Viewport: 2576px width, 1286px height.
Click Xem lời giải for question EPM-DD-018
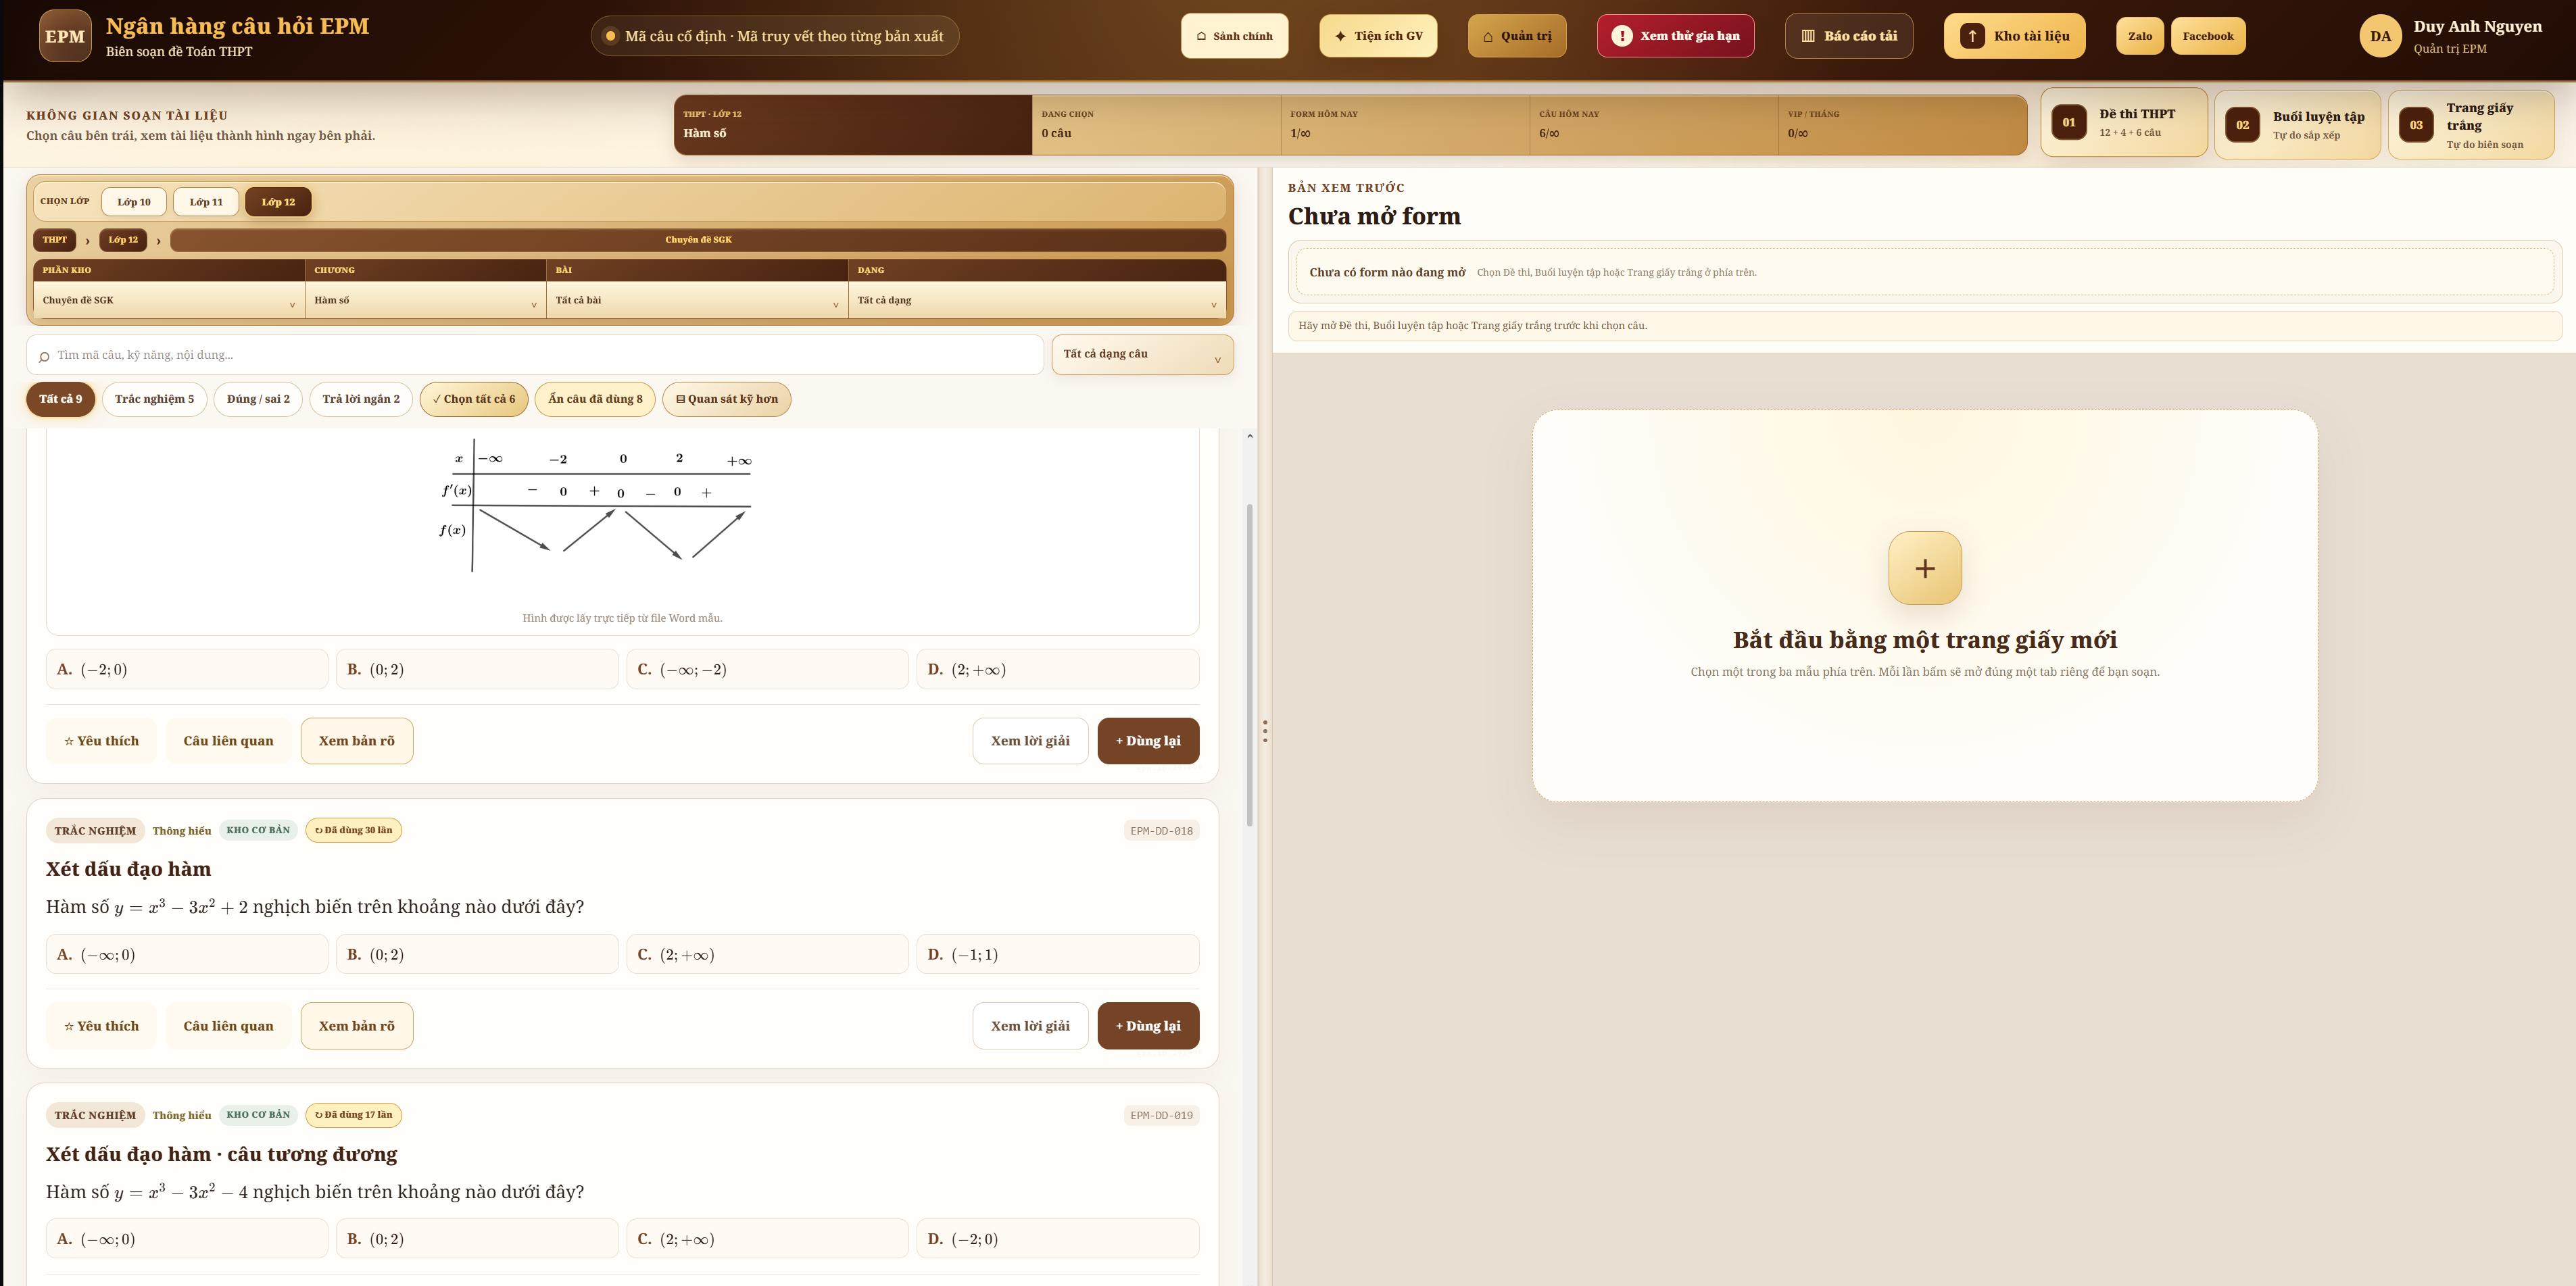tap(1030, 1026)
